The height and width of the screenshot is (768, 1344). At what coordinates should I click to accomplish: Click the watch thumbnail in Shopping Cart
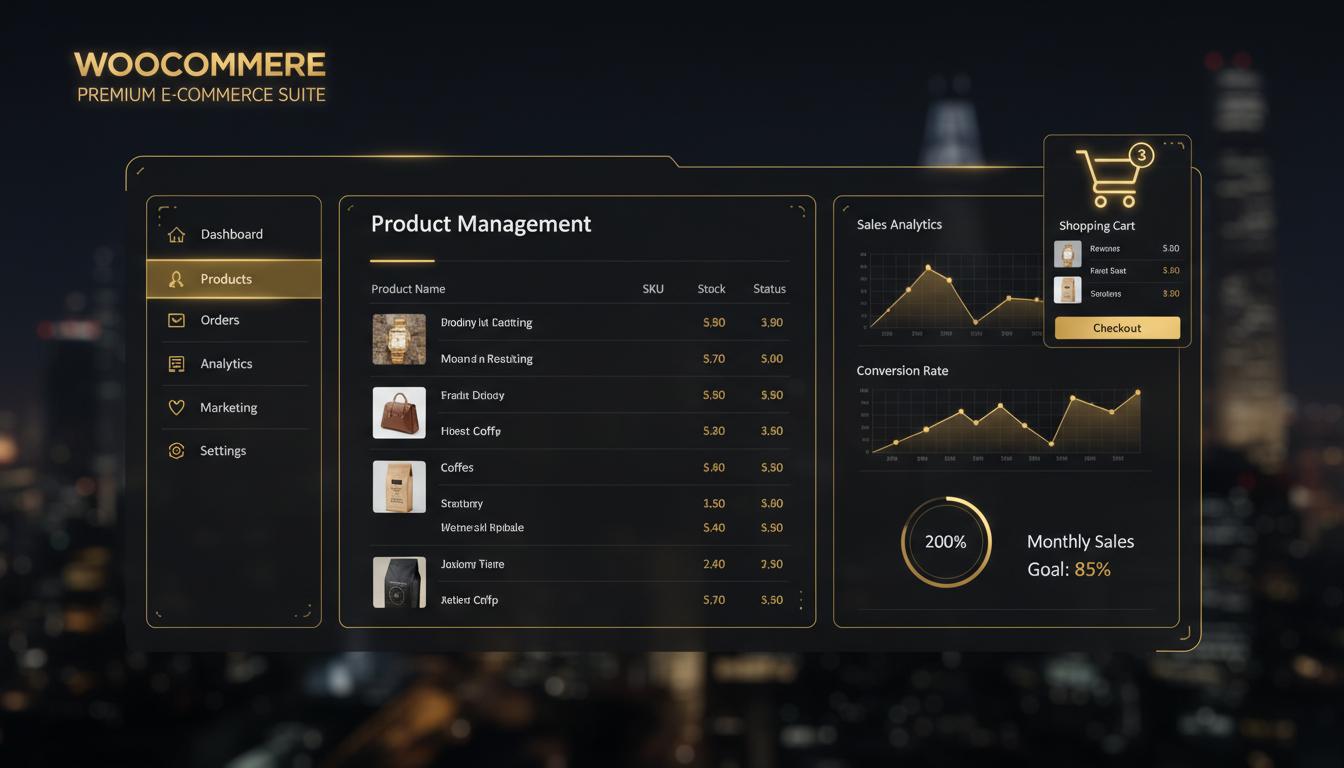(x=1068, y=254)
